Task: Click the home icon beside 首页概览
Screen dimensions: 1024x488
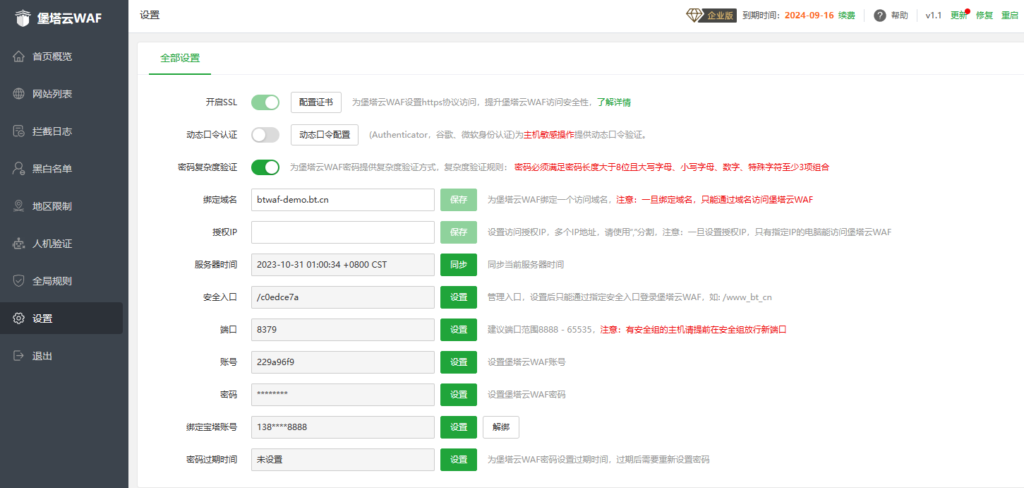Action: tap(19, 56)
